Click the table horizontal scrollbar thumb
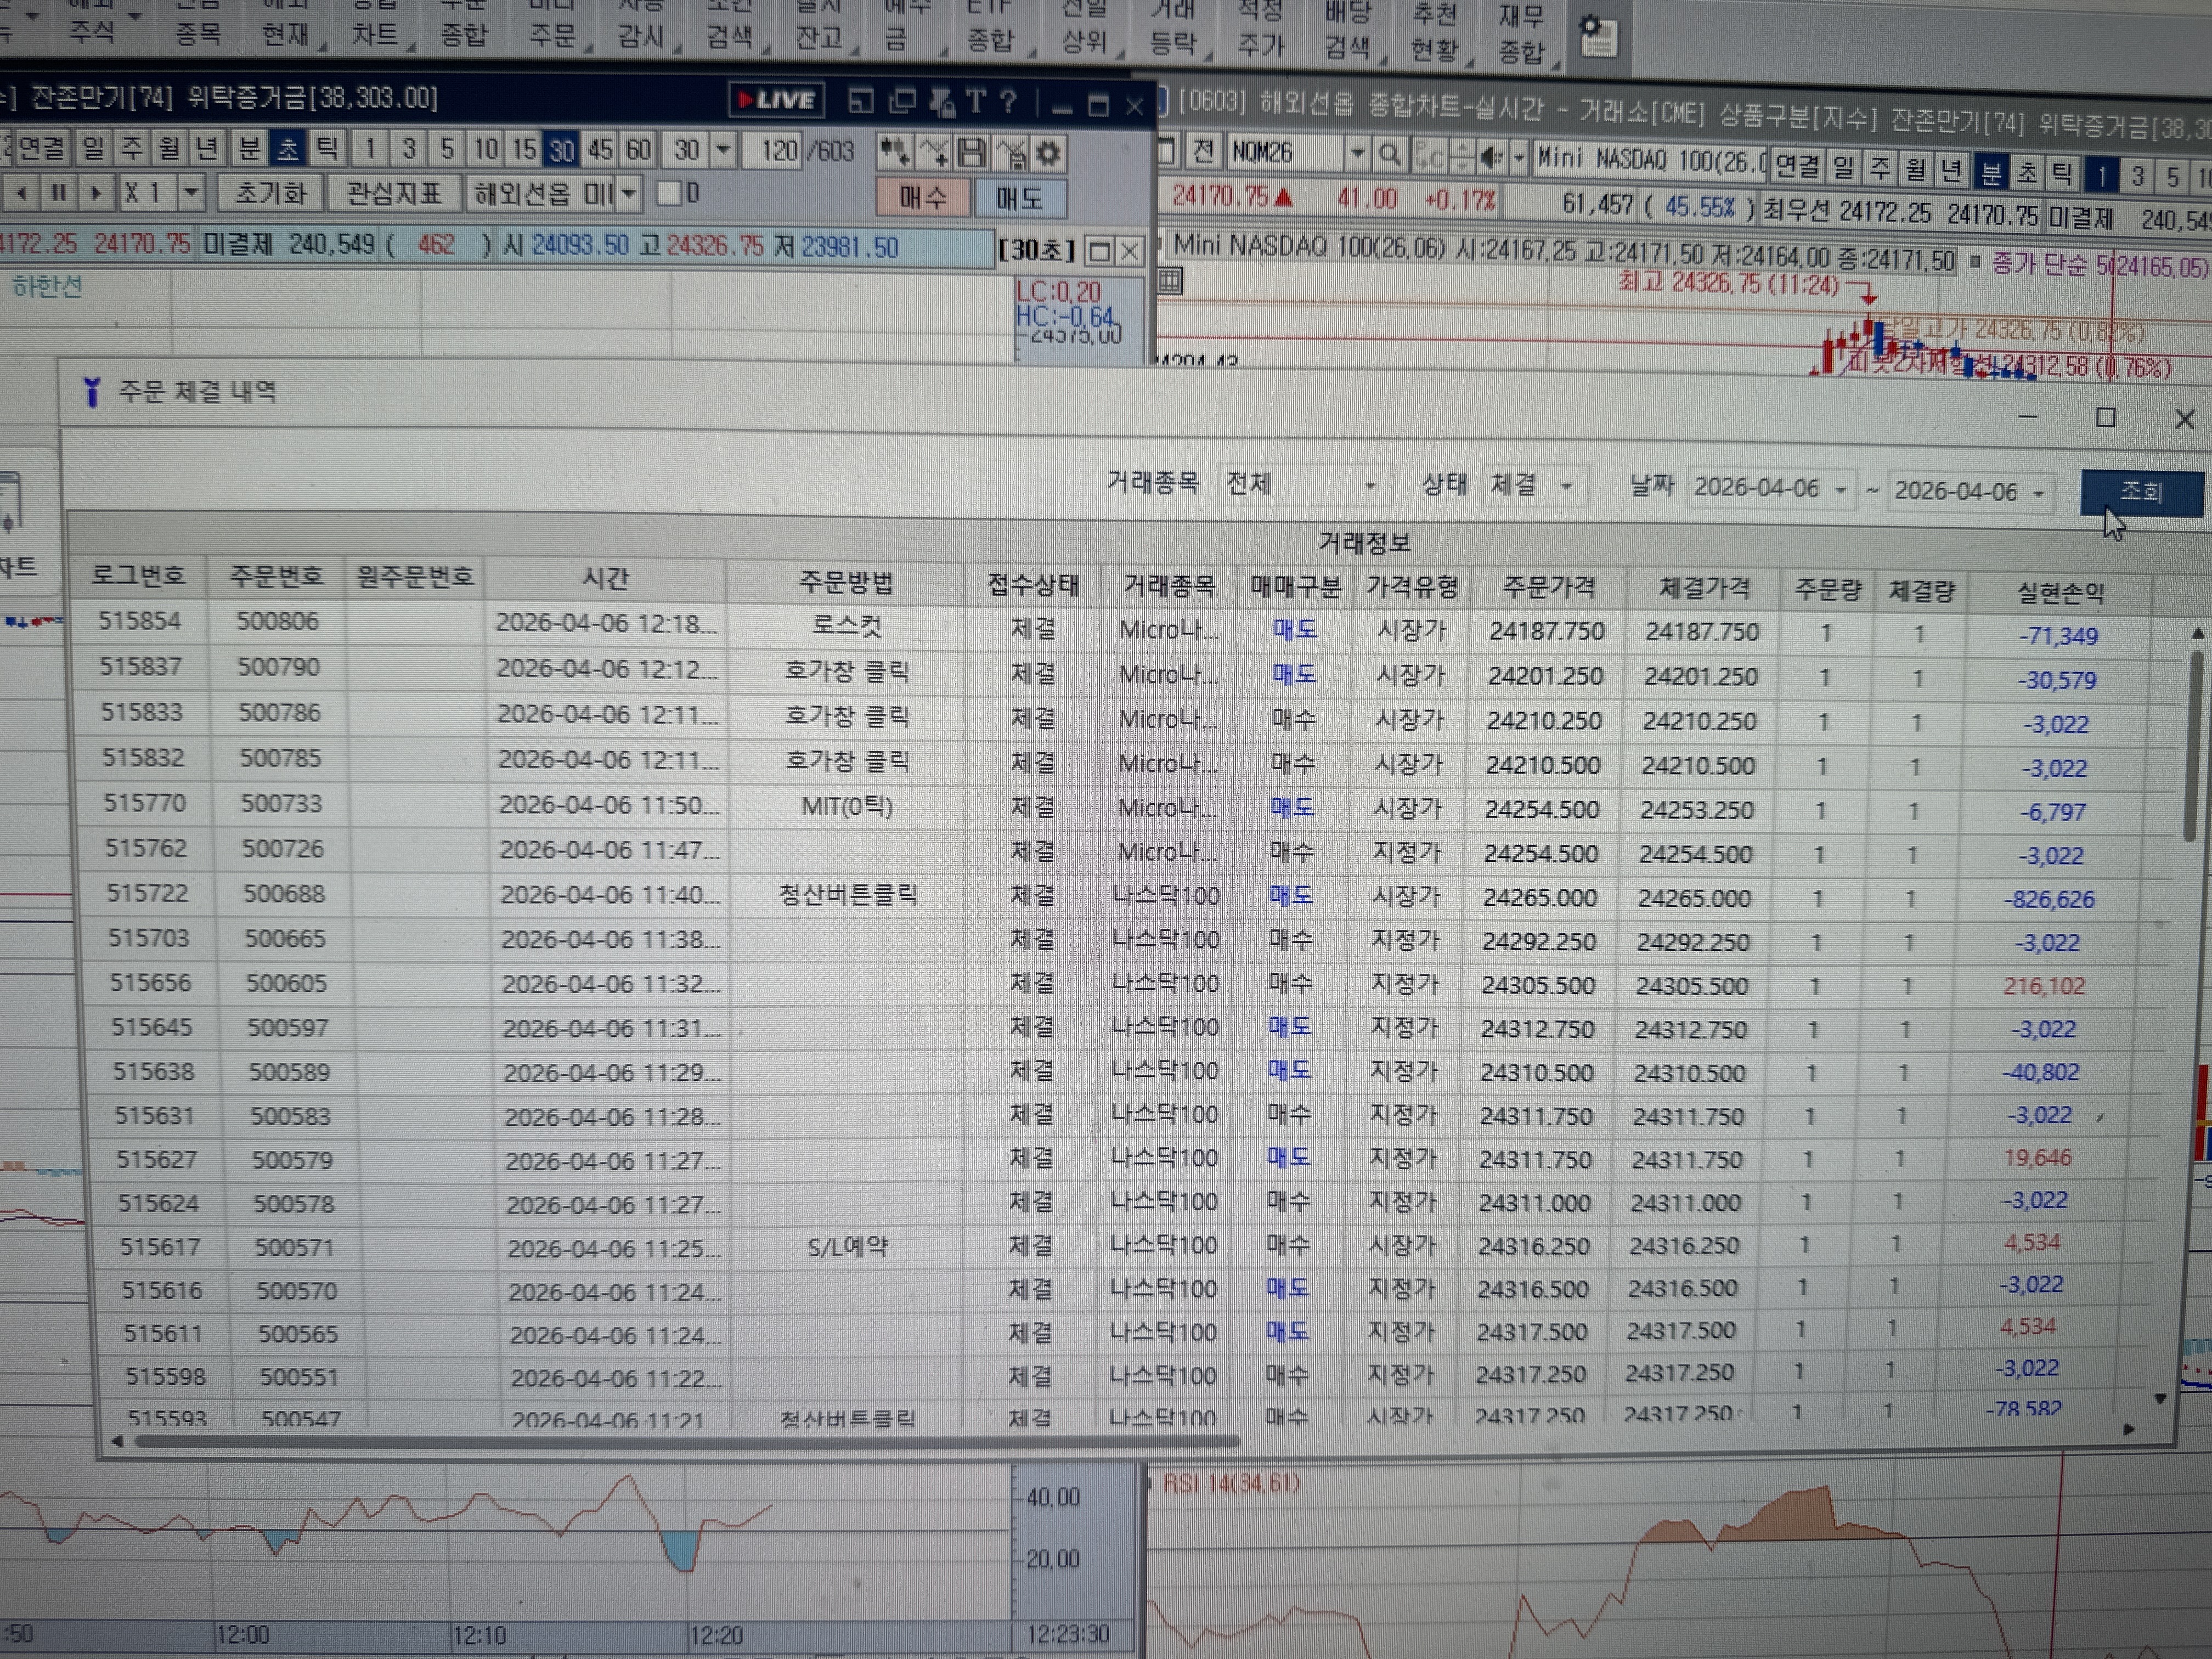Image resolution: width=2212 pixels, height=1659 pixels. tap(687, 1441)
